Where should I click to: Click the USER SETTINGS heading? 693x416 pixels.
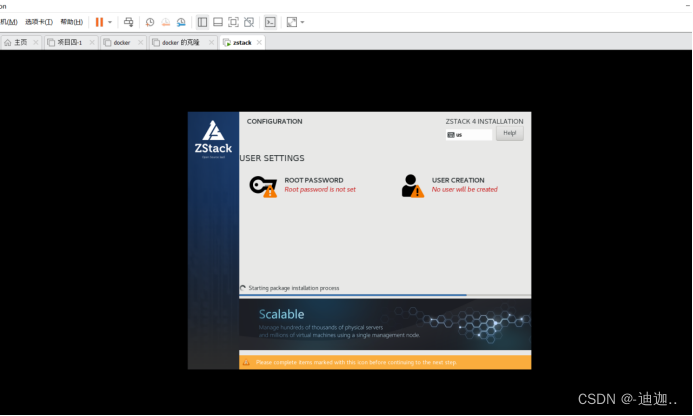pyautogui.click(x=272, y=158)
